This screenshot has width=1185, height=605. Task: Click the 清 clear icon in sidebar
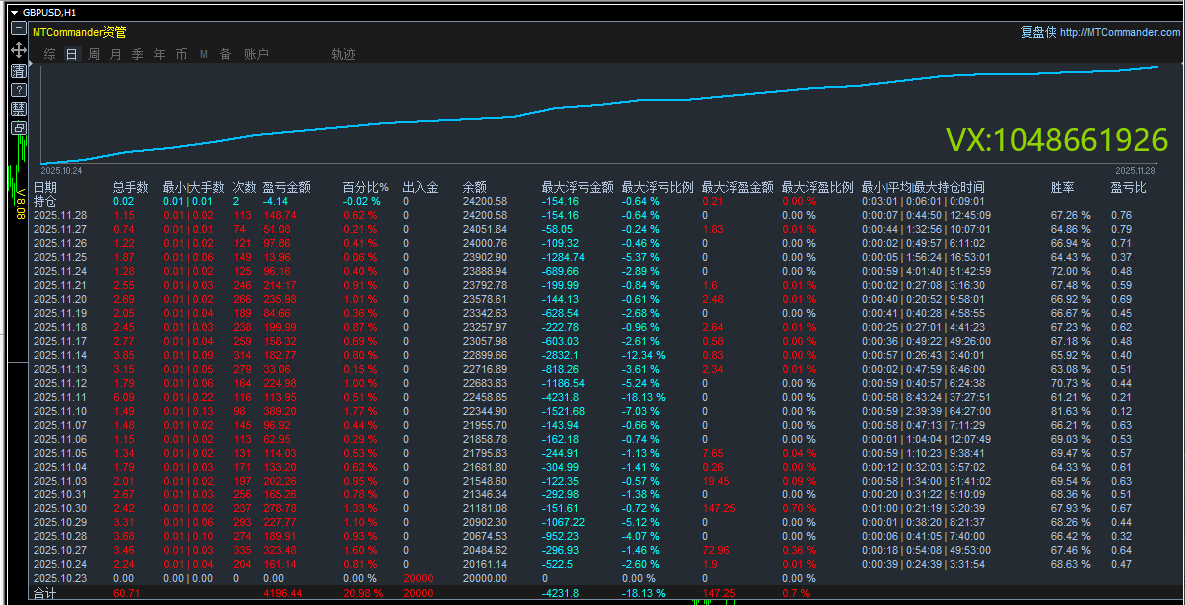pyautogui.click(x=18, y=70)
